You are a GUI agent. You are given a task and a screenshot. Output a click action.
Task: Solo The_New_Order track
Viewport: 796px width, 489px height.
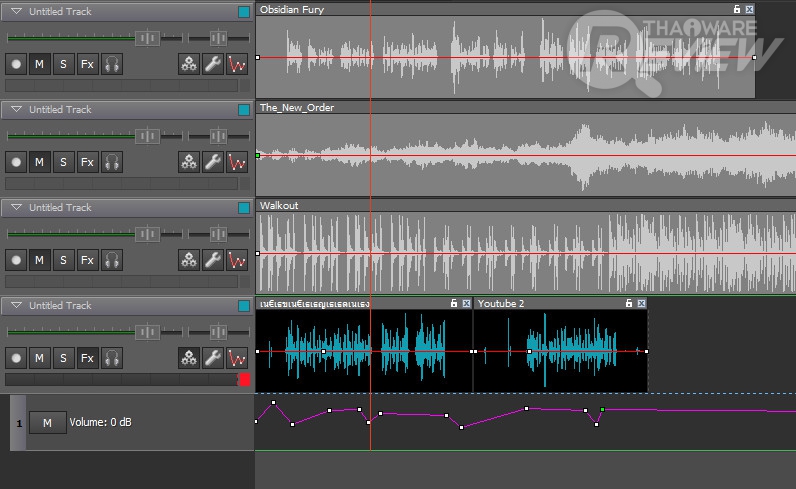tap(63, 162)
